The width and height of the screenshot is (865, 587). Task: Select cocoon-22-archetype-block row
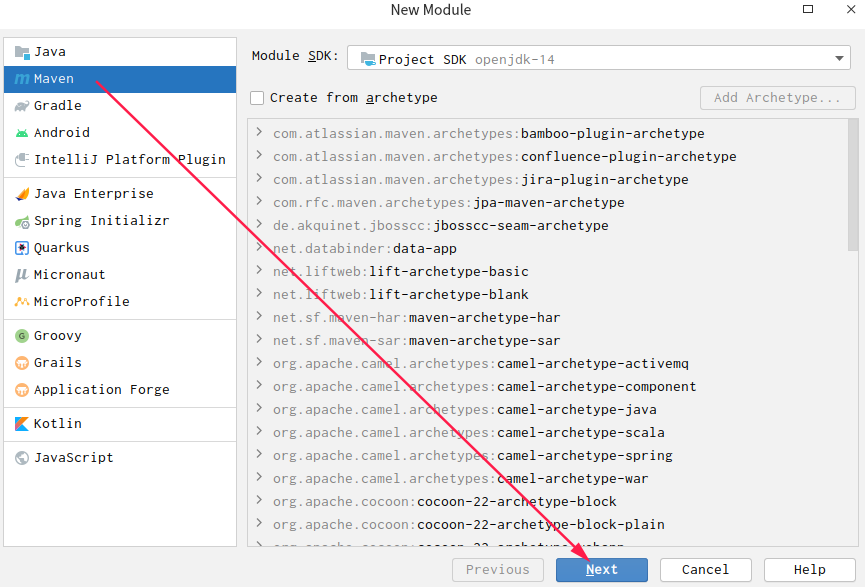547,501
